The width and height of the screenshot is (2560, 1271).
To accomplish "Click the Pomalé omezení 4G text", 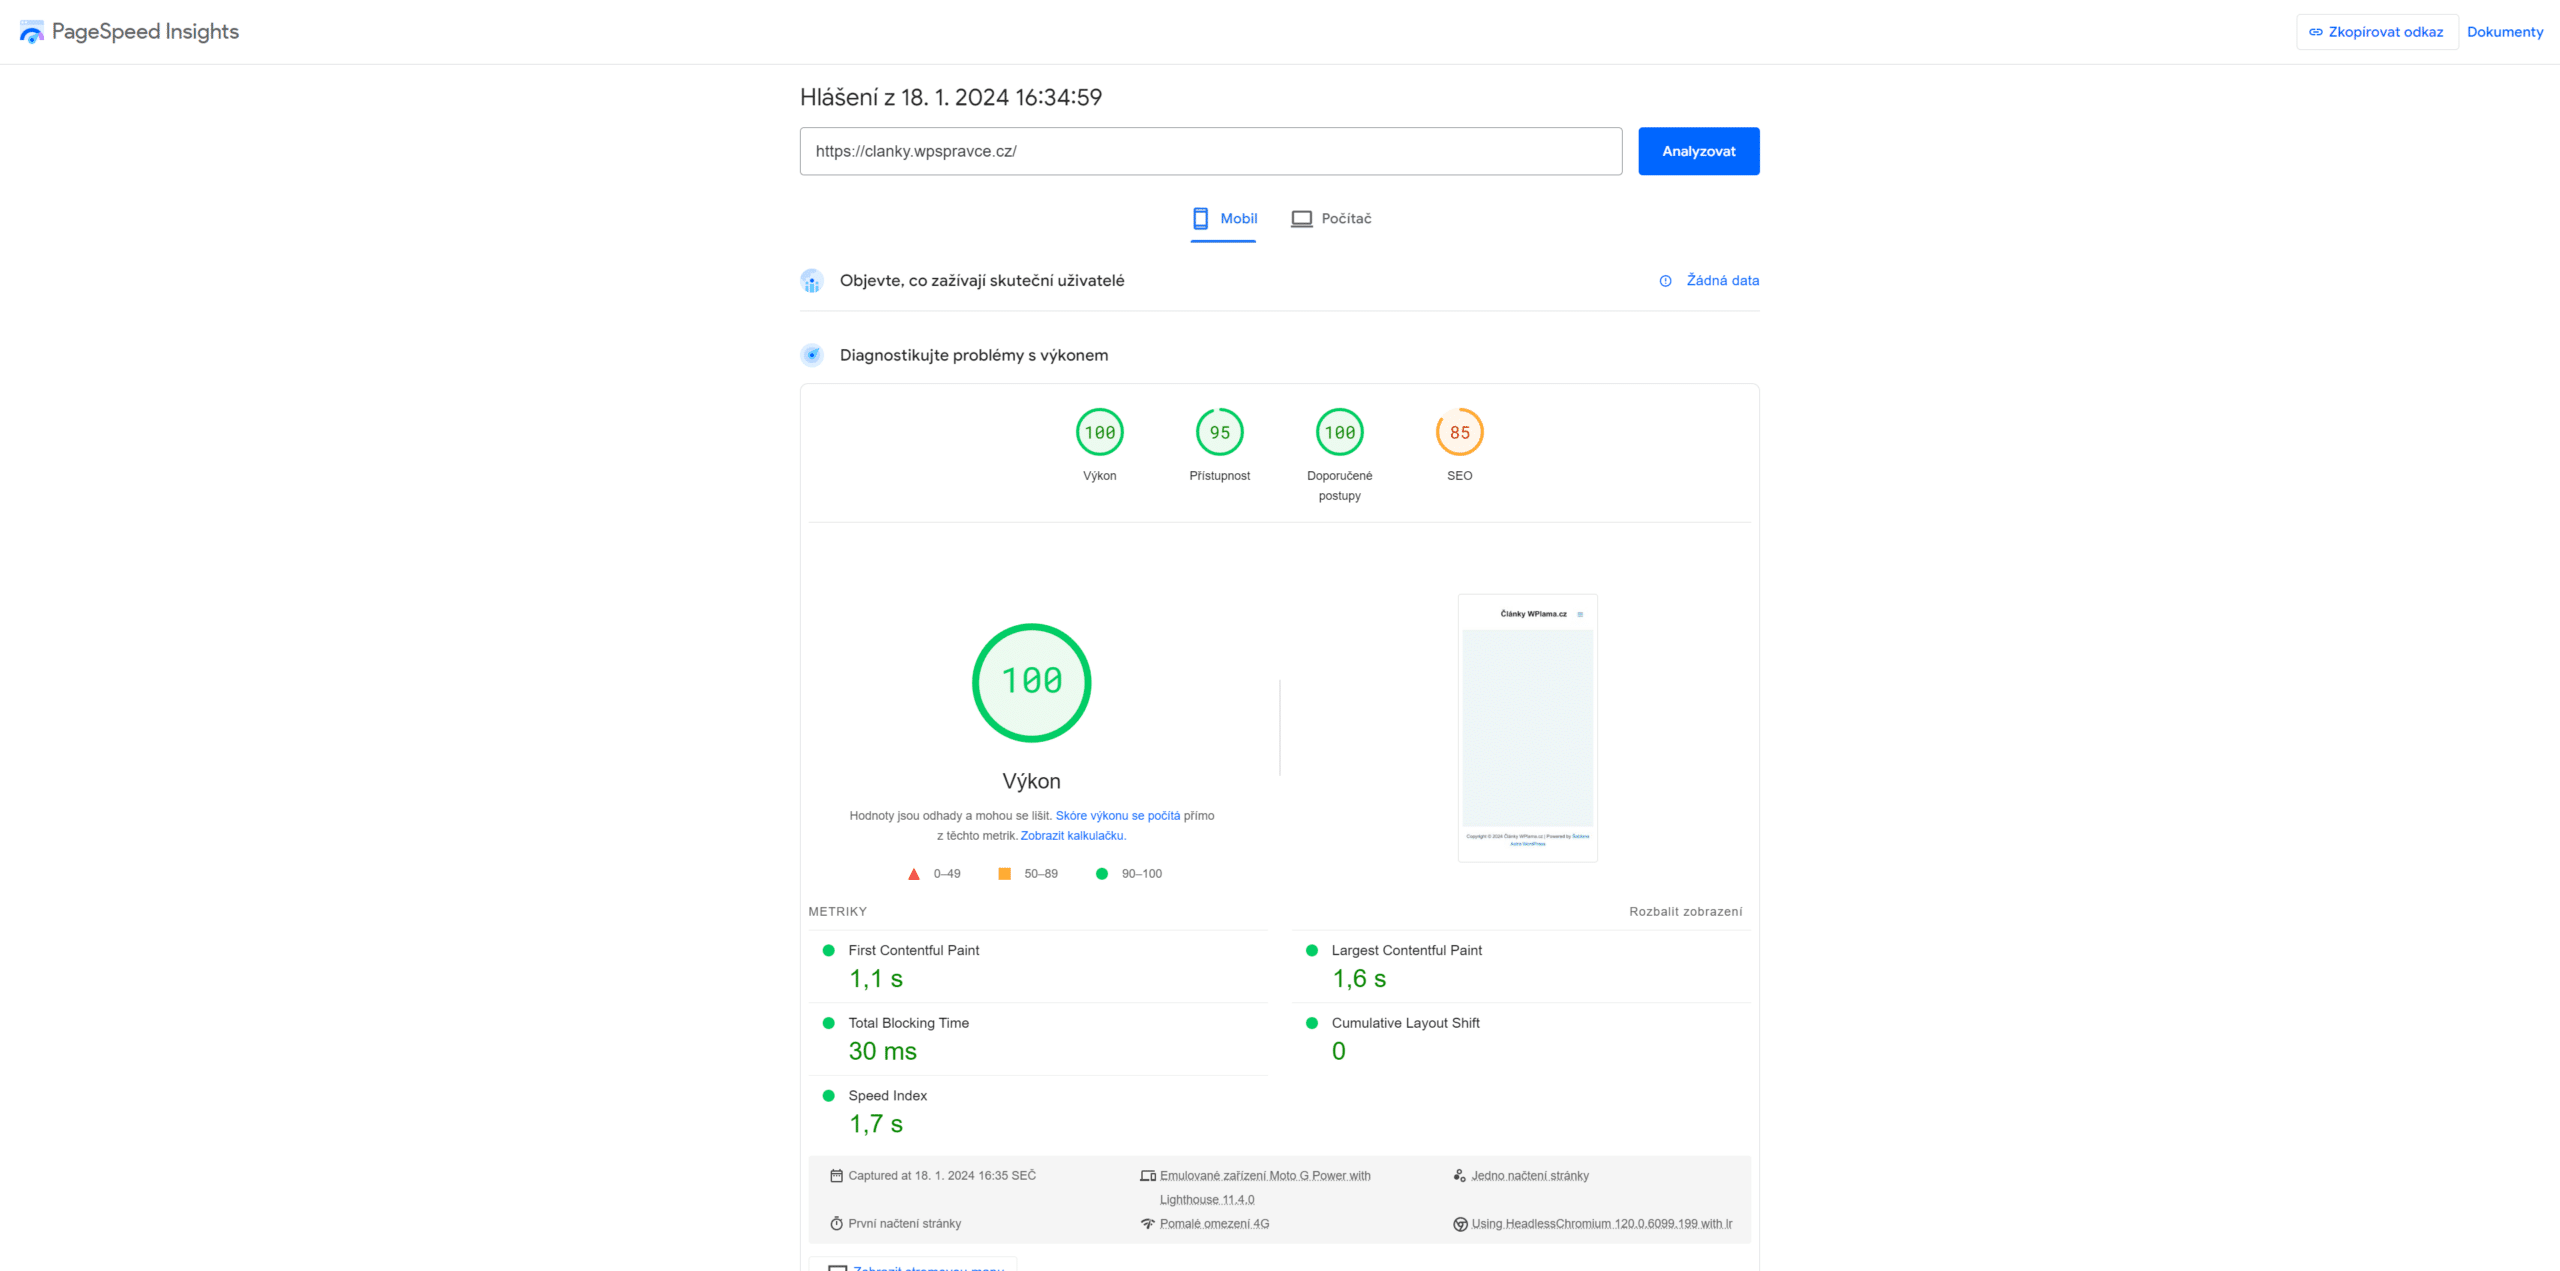I will tap(1214, 1224).
